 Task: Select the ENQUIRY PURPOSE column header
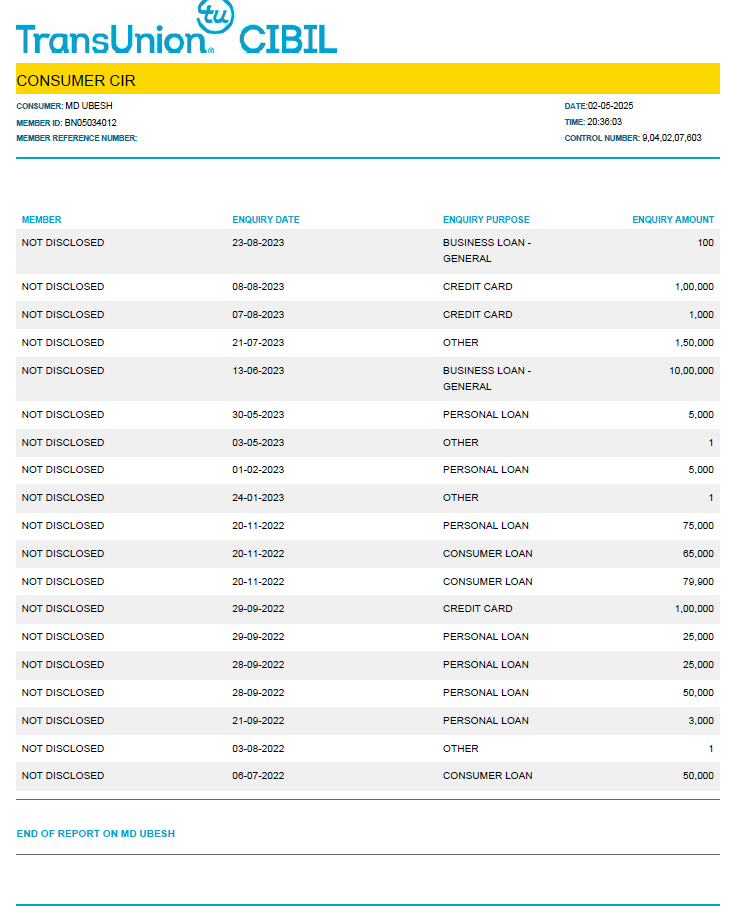click(486, 220)
